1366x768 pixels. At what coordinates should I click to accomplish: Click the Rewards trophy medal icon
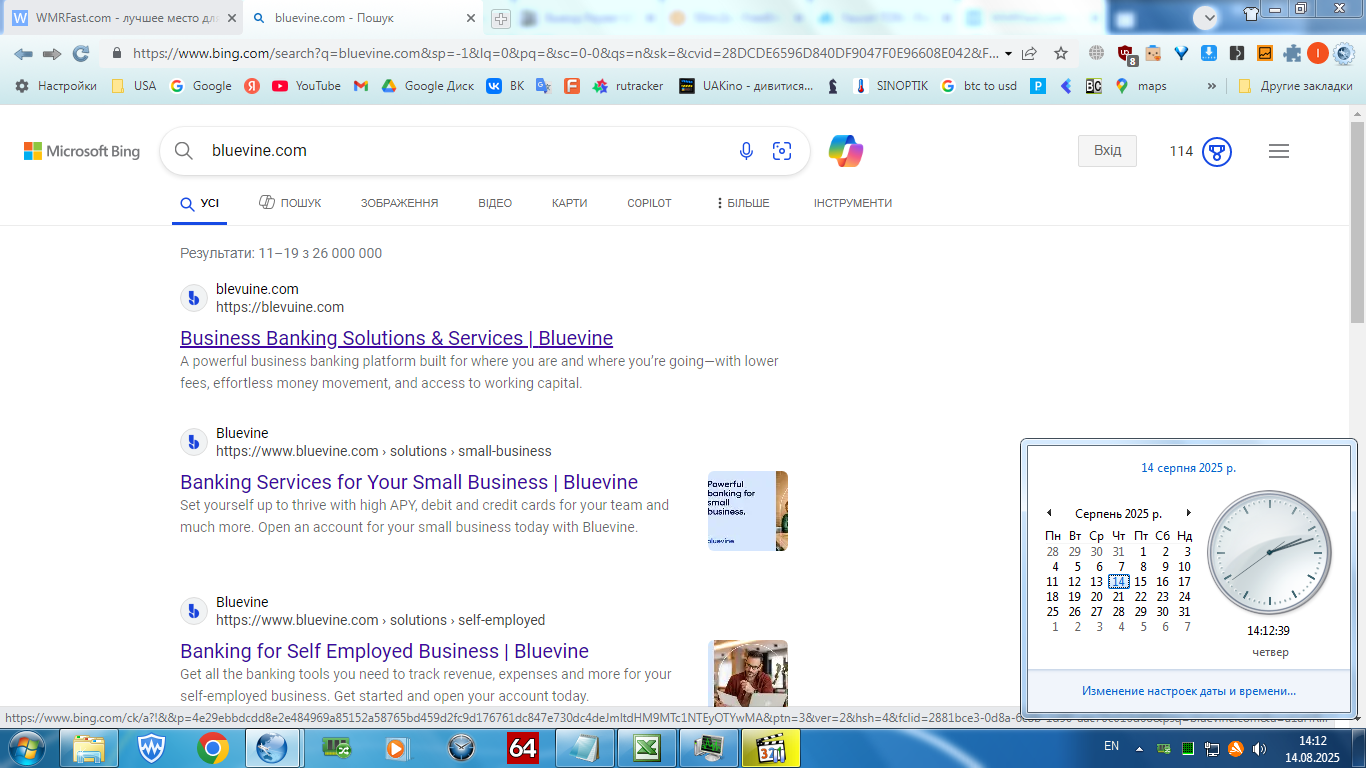[1217, 152]
